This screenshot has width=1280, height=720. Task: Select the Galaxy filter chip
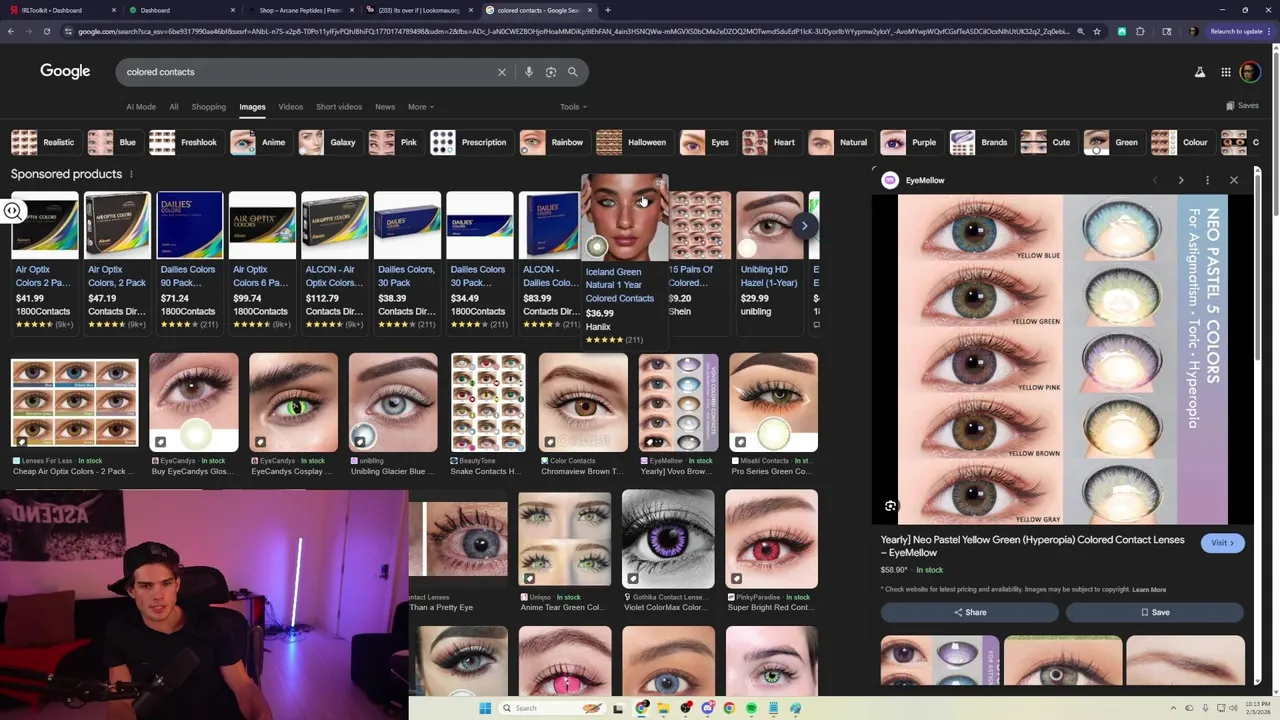(328, 142)
